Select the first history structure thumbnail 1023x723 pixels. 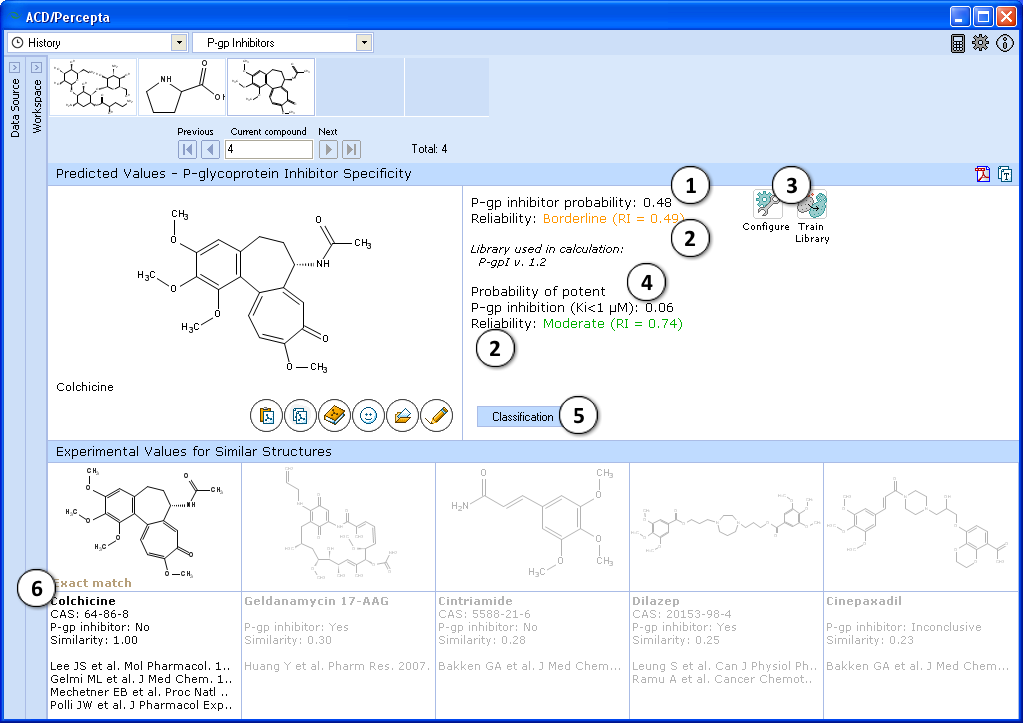(93, 87)
